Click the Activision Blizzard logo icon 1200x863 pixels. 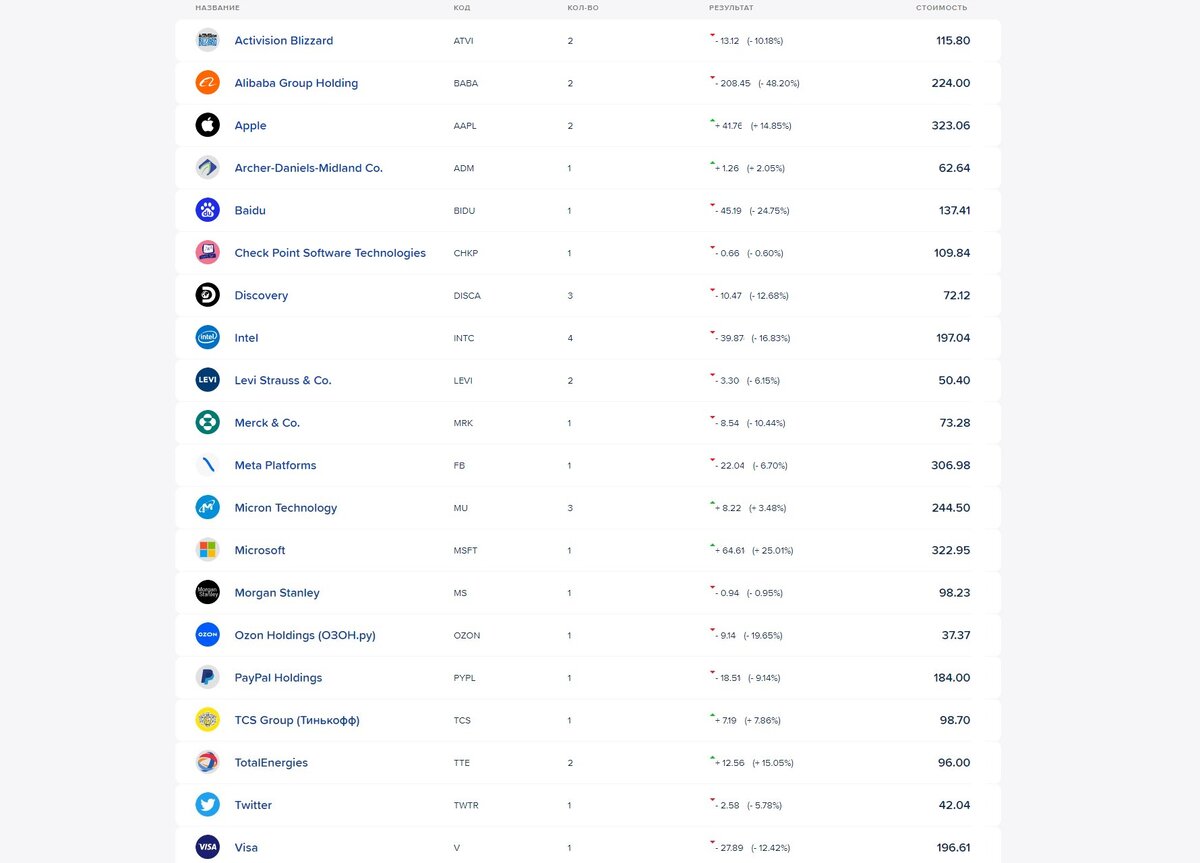click(x=207, y=41)
